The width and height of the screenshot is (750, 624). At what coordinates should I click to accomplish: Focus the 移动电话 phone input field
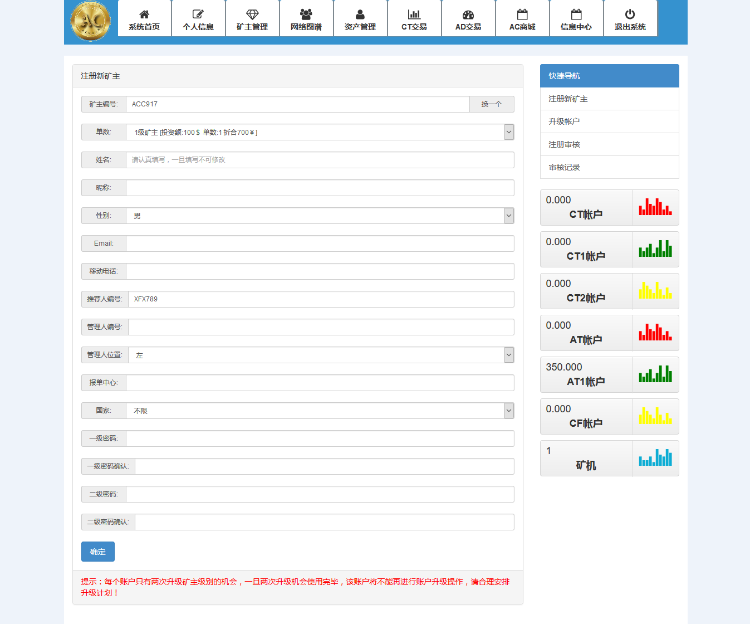pos(320,272)
